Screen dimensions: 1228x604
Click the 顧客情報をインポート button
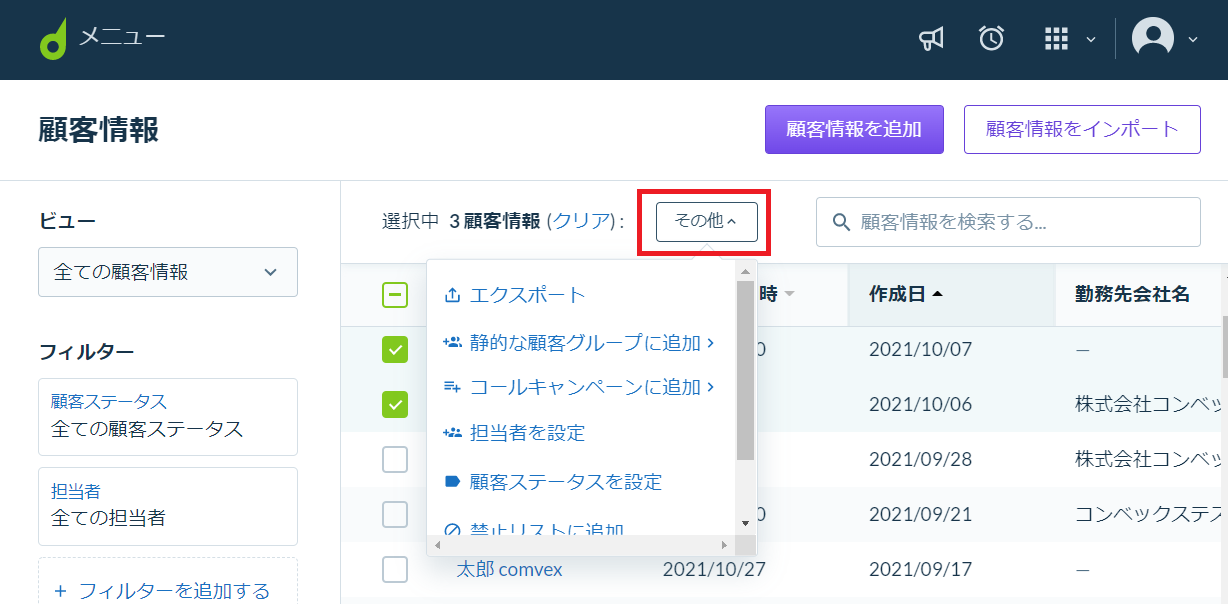(1082, 129)
